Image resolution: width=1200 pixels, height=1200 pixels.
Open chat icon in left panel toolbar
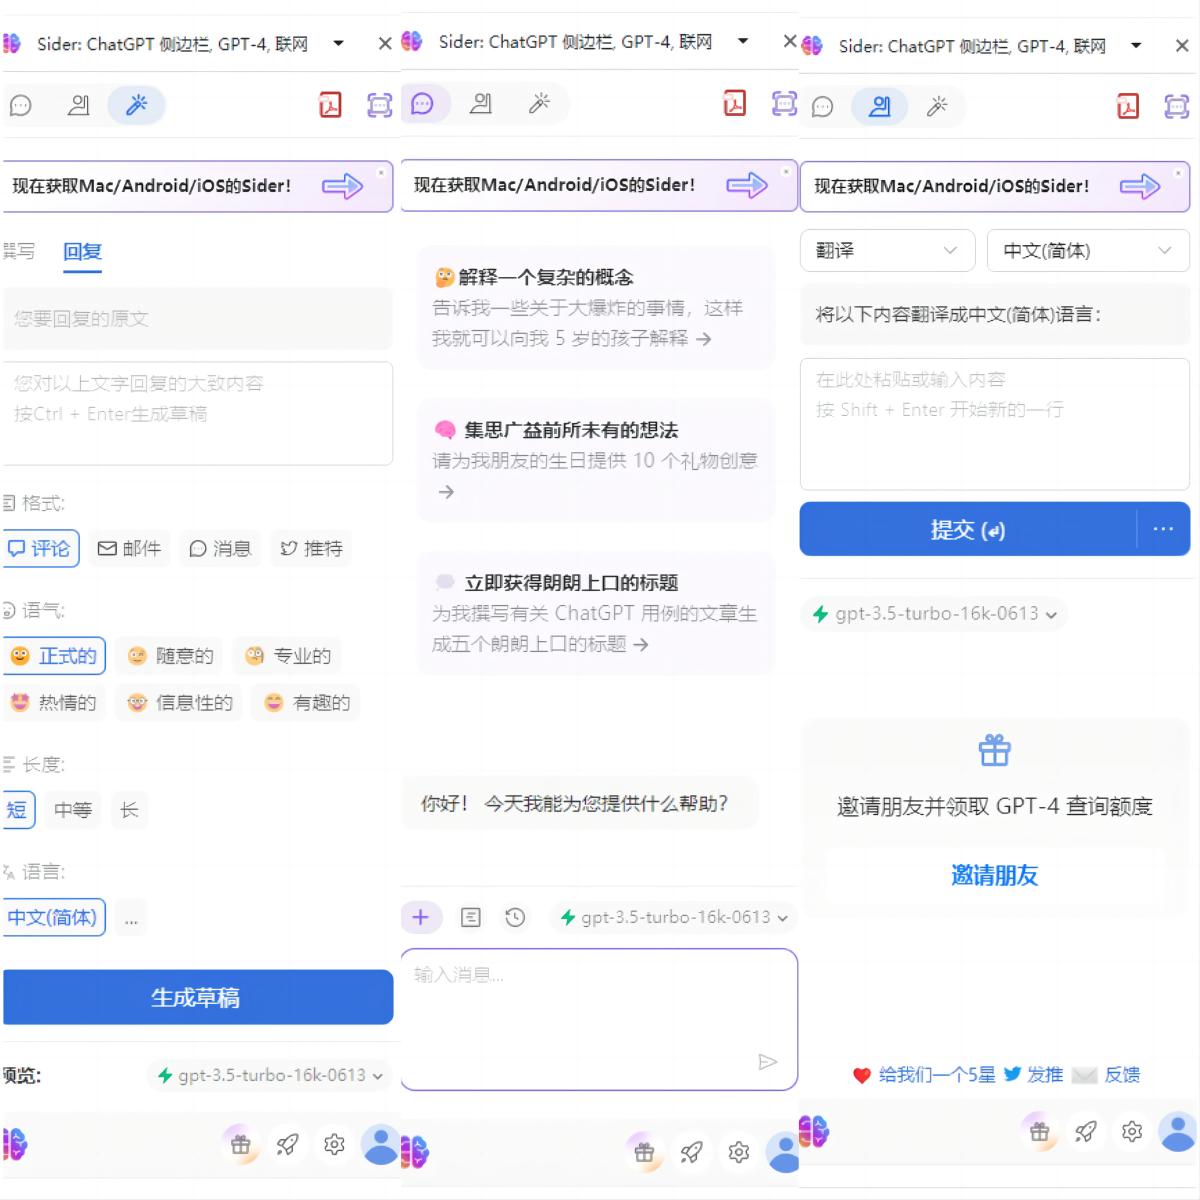tap(21, 105)
